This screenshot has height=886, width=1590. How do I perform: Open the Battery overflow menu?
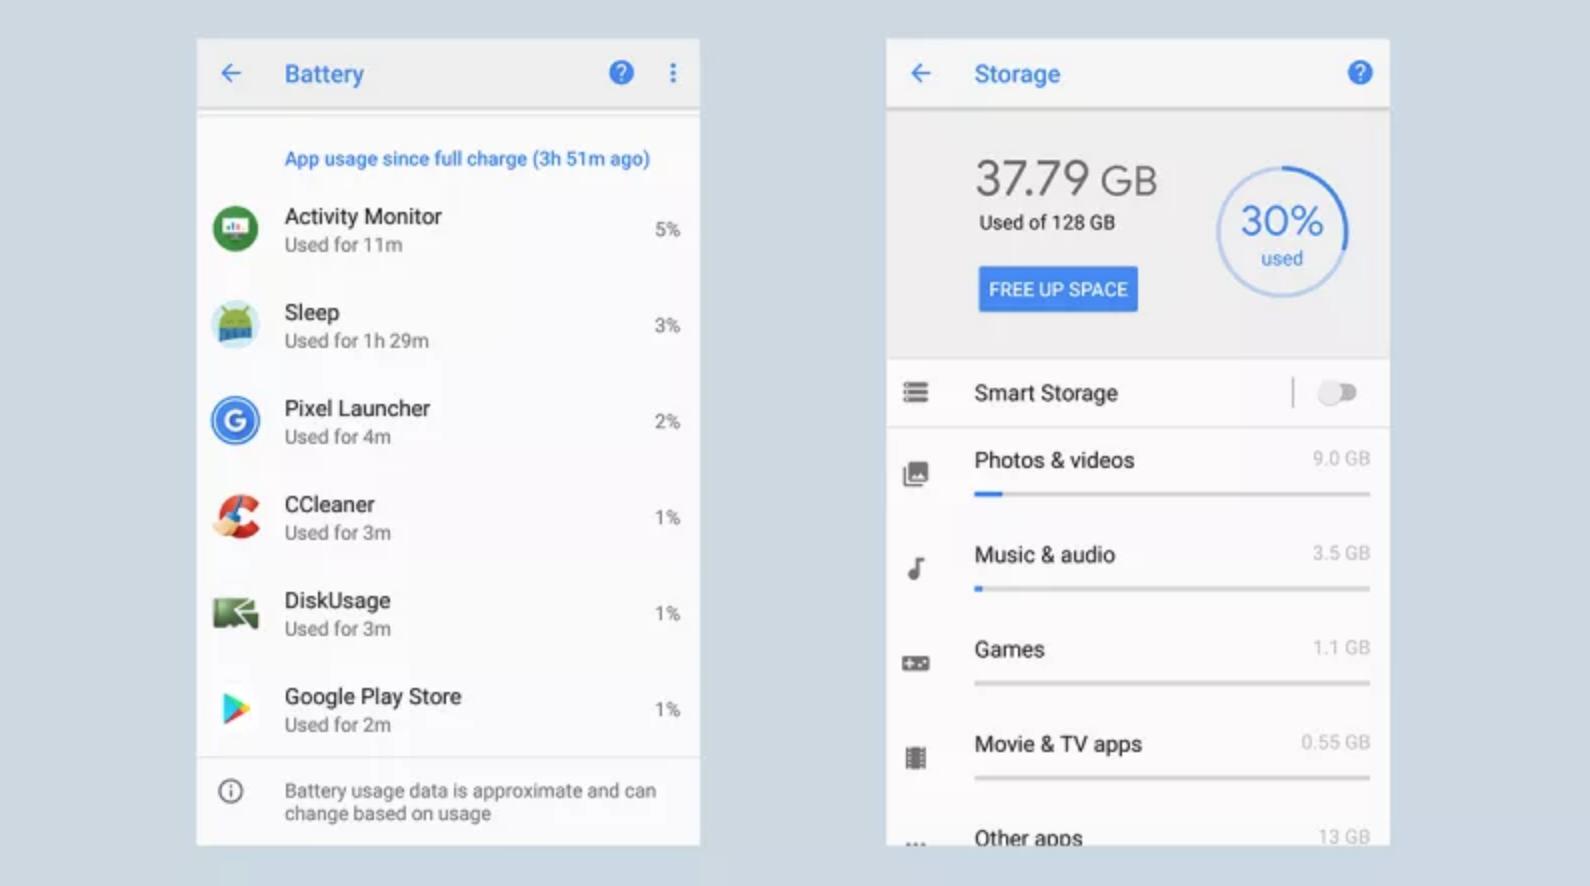673,72
